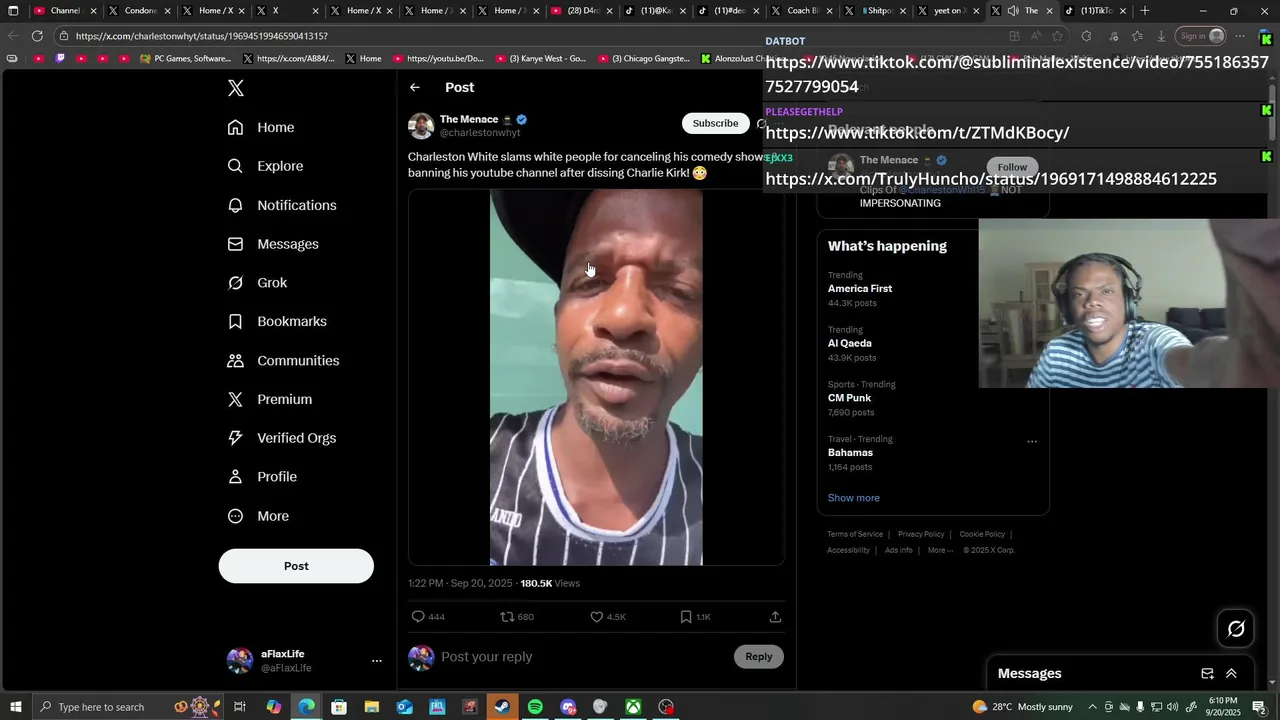1280x720 pixels.
Task: Open Bookmarks in the sidebar
Action: [277, 321]
